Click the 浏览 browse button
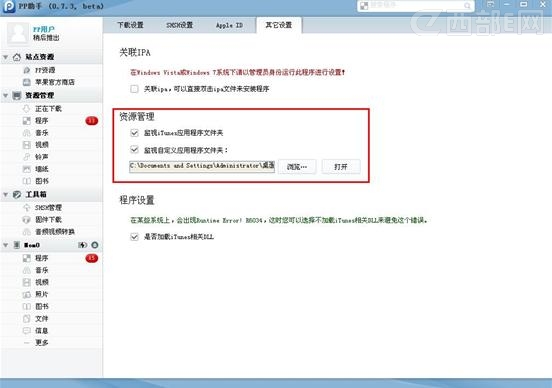552x388 pixels. [297, 167]
